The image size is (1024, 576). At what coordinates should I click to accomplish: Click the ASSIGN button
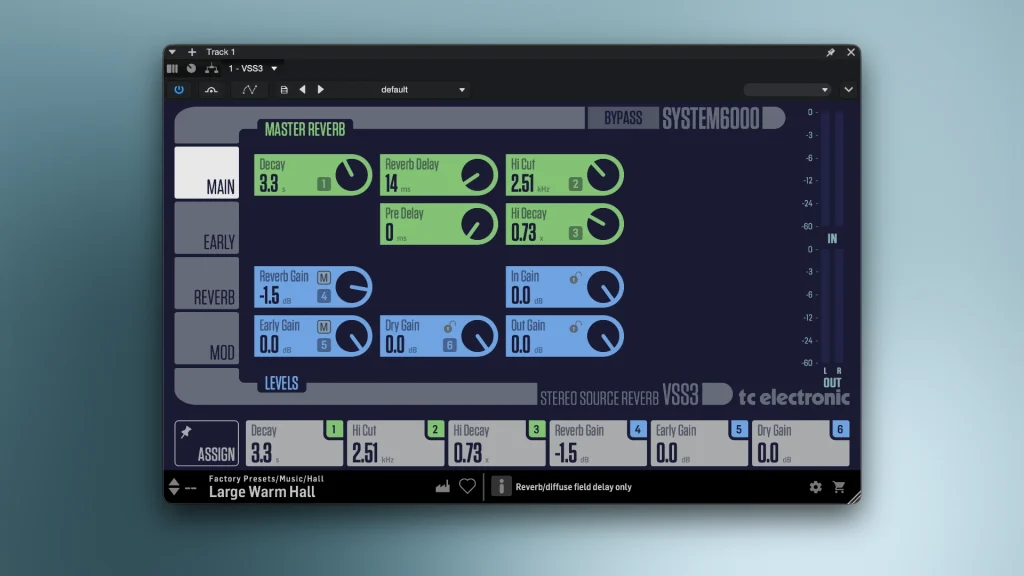[206, 443]
